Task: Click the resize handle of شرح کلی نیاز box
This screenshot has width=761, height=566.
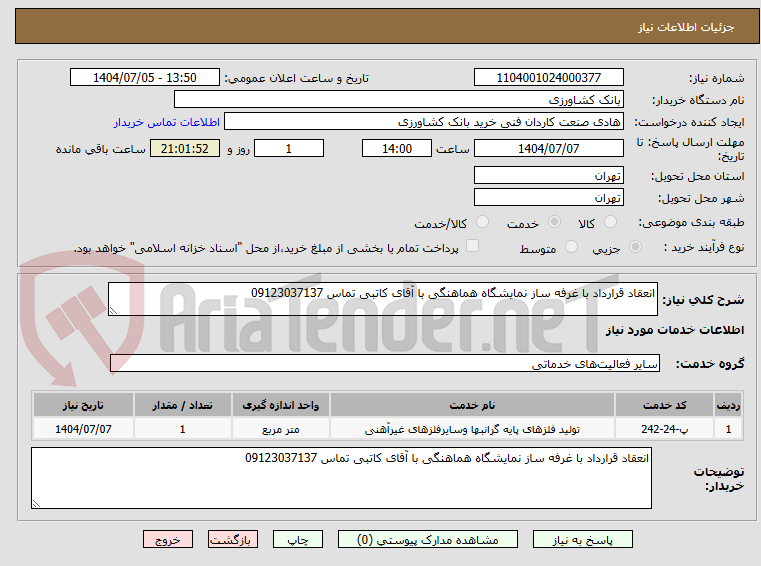Action: point(113,311)
